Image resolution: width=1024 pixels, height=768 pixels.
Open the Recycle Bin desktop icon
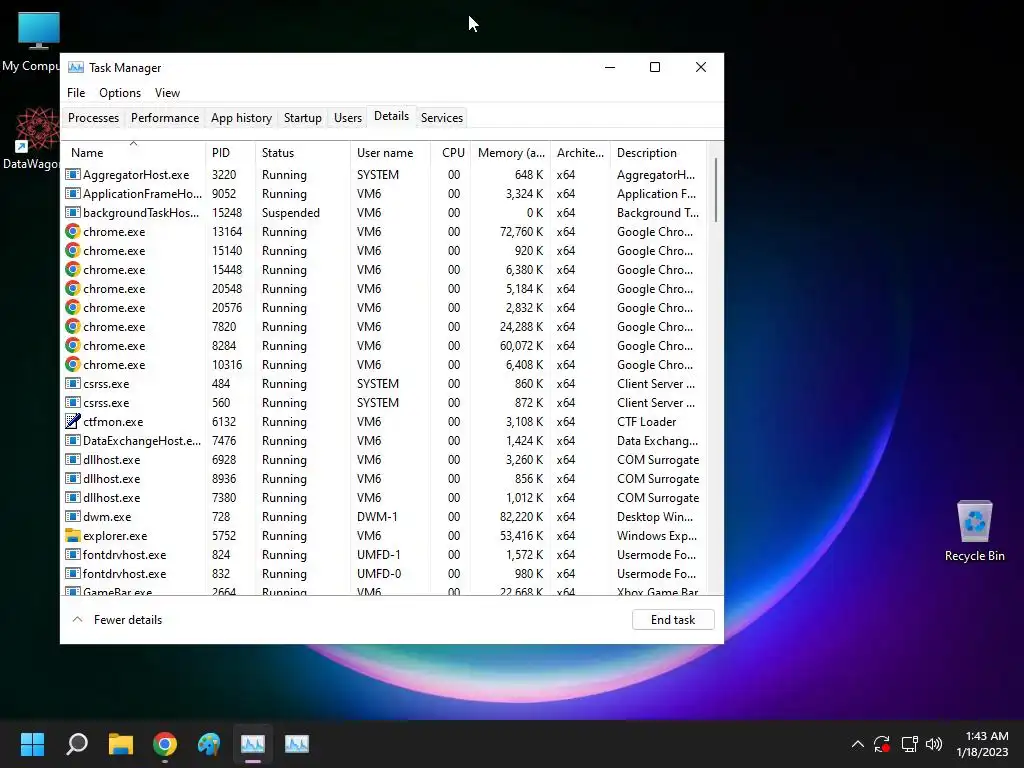[x=974, y=530]
